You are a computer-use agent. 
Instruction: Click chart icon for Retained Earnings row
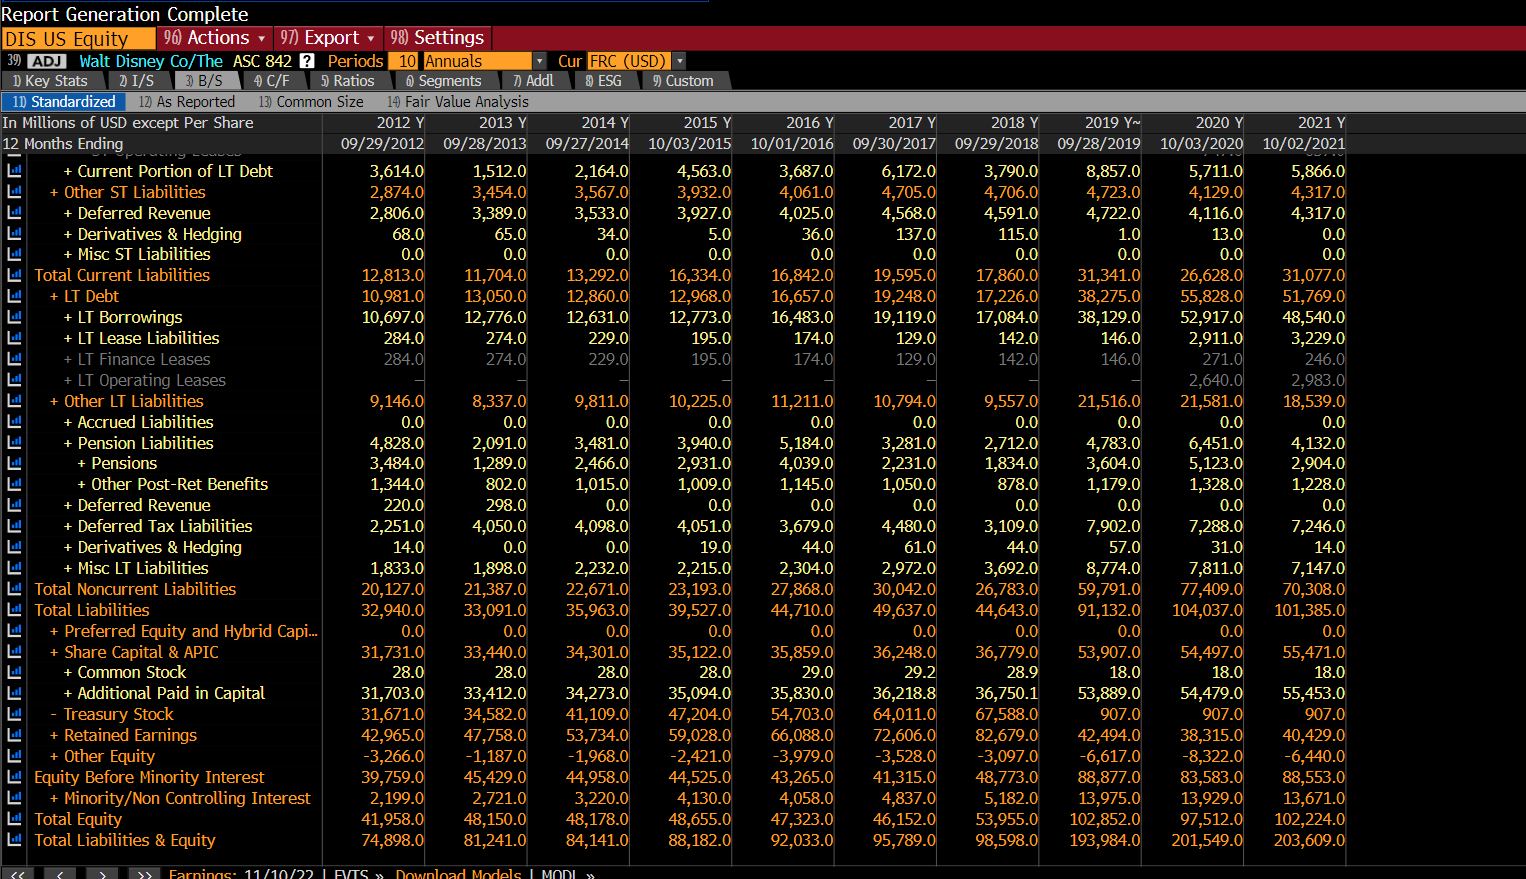pos(13,735)
